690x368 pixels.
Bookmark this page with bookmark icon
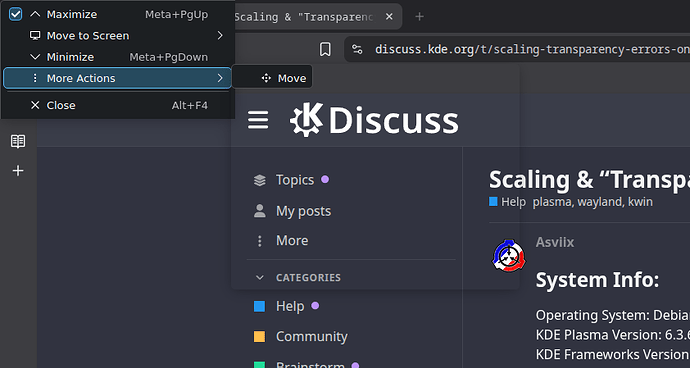click(325, 49)
